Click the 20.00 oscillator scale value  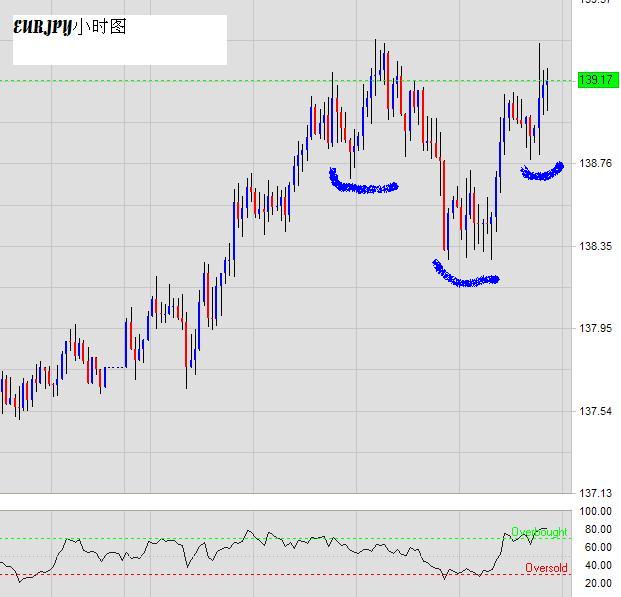pos(598,583)
